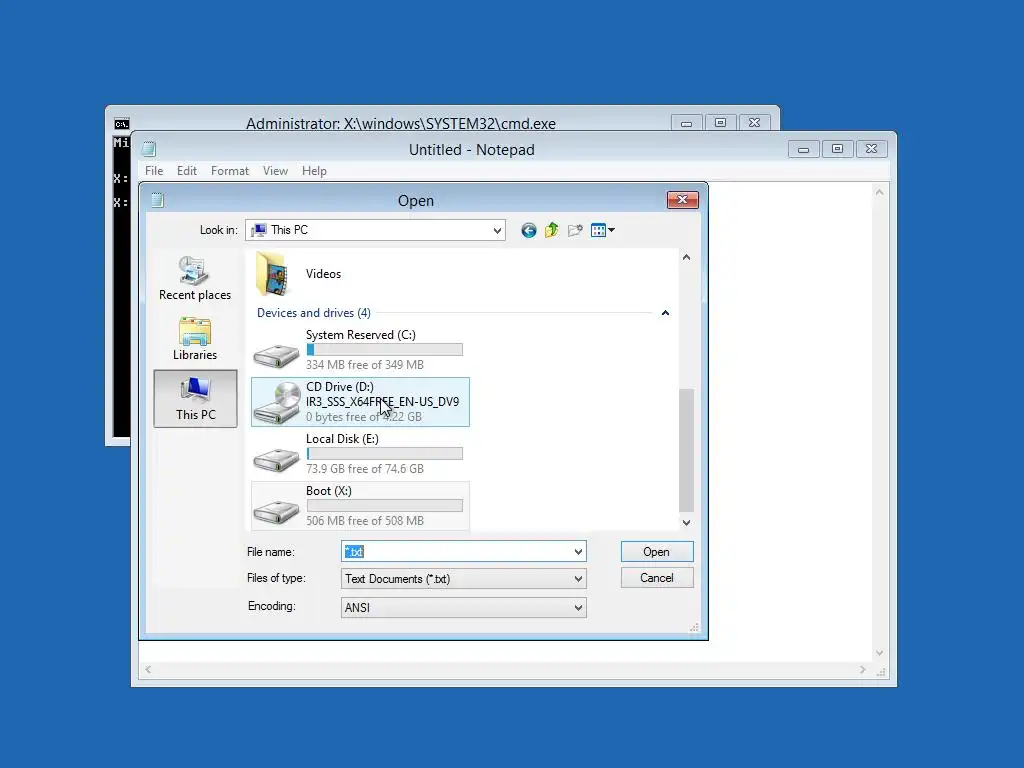The height and width of the screenshot is (768, 1024).
Task: Select the CD Drive (D:) disc icon
Action: (278, 403)
